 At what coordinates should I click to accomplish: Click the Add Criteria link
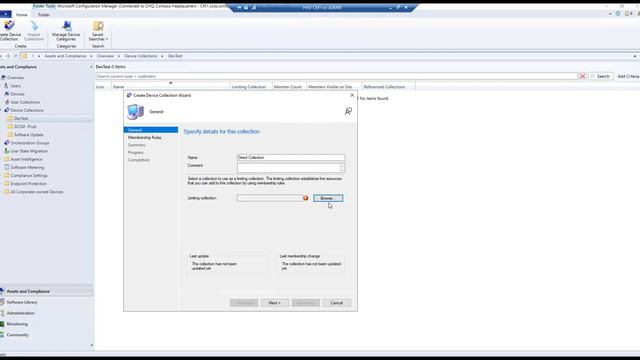628,76
